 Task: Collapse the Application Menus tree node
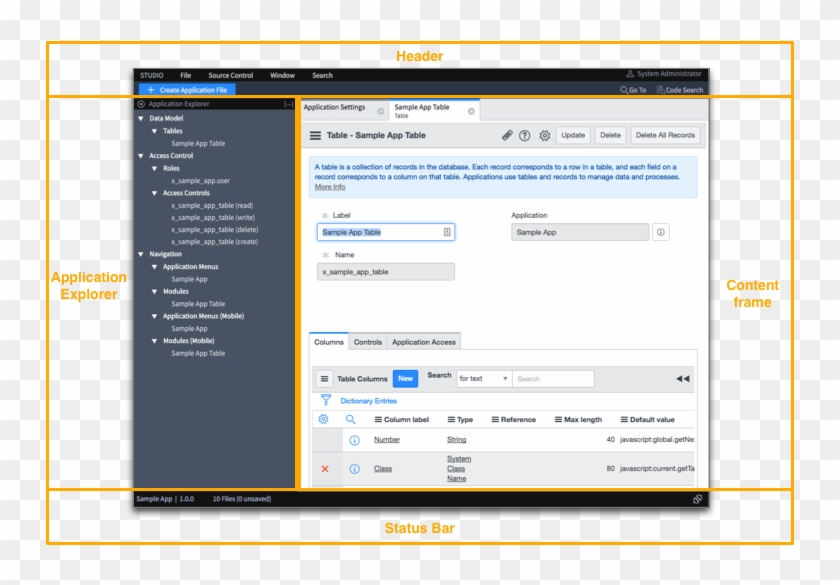pyautogui.click(x=154, y=267)
